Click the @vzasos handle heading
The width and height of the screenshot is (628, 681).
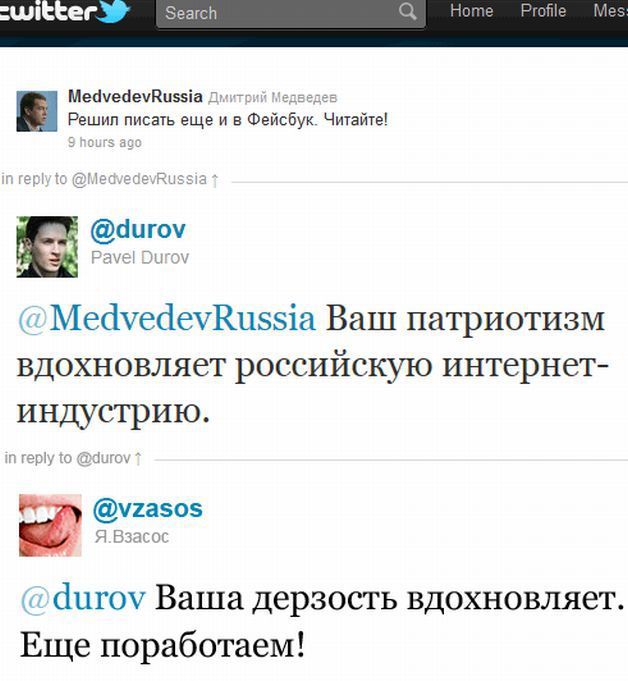click(148, 509)
